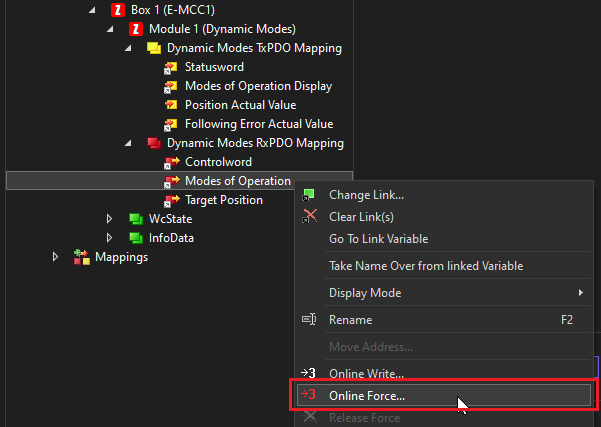Click the Module 1 (Dynamic Modes) icon
Screen dimensions: 601x427
tap(136, 29)
